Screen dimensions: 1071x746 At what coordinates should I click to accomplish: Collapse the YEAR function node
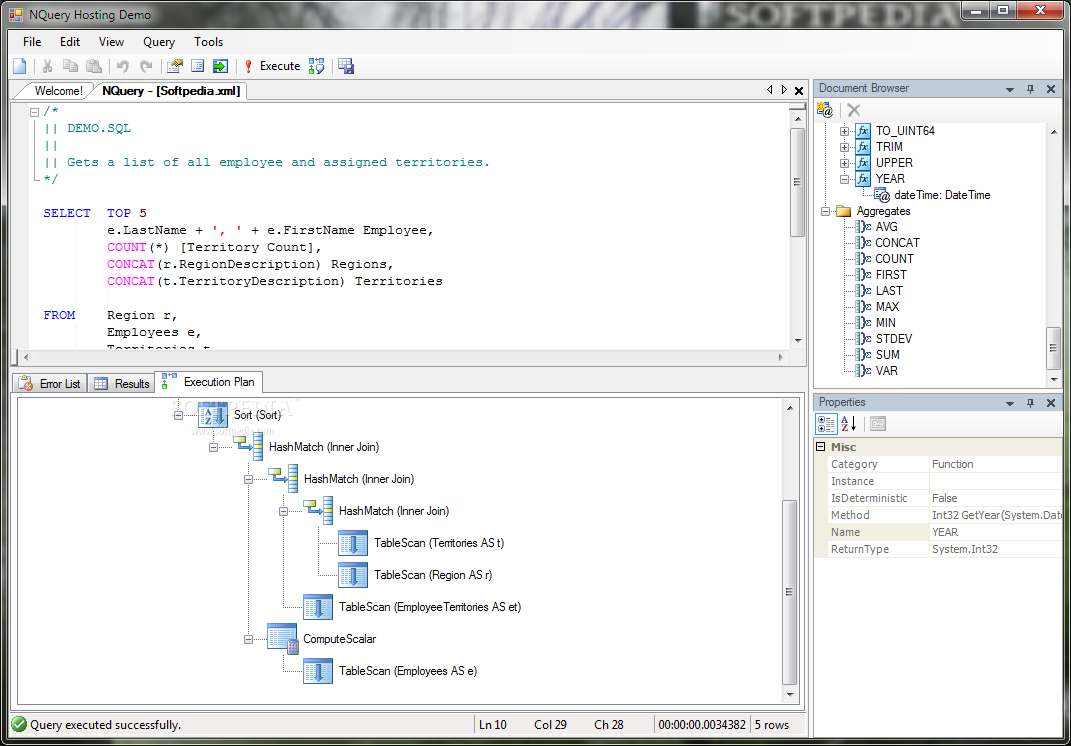(x=845, y=179)
